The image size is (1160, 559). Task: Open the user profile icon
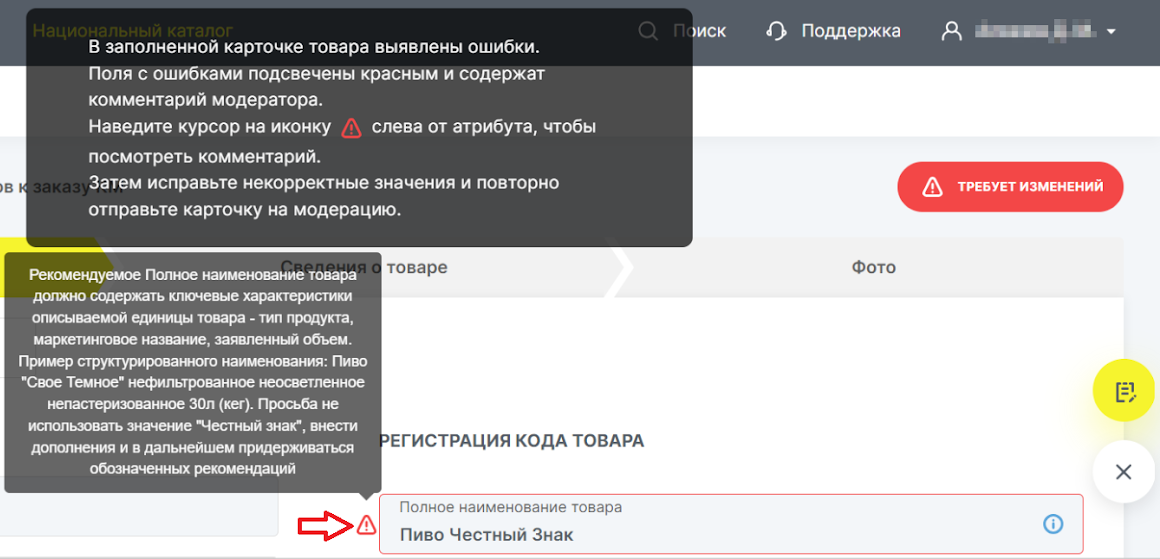click(951, 31)
